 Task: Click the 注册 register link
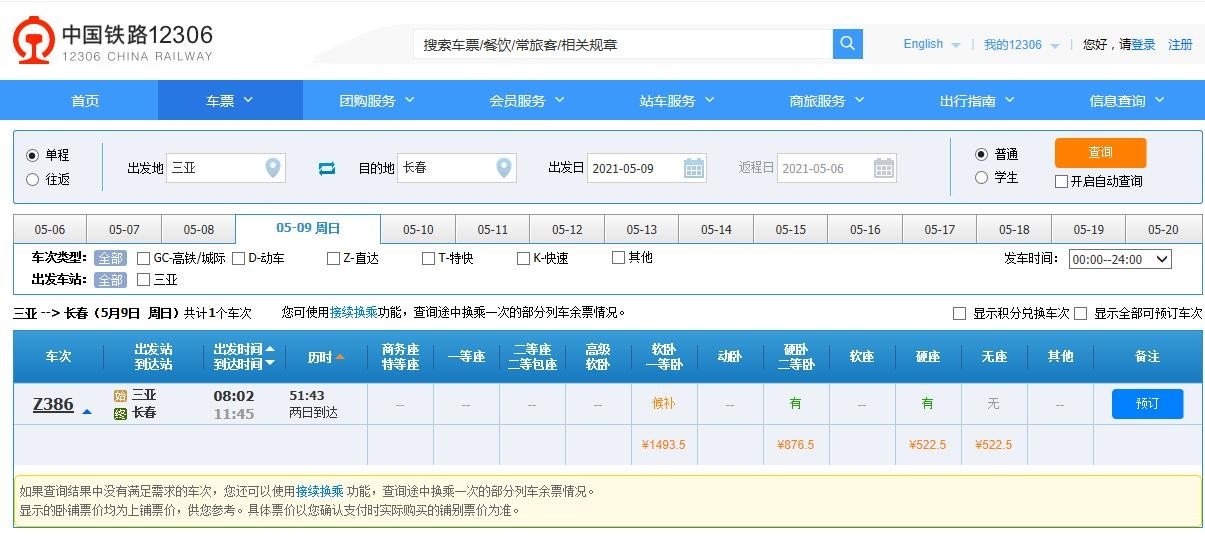(x=1180, y=44)
